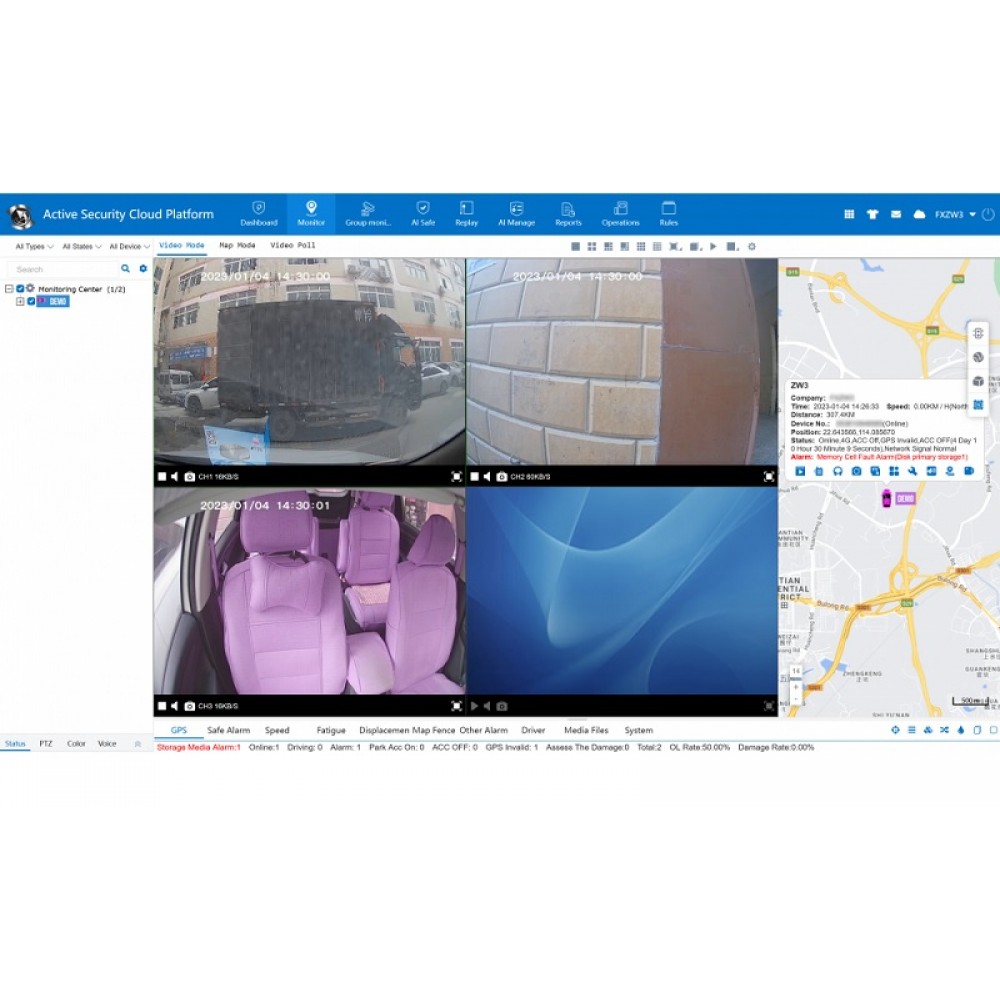
Task: Uncheck the Monitoring Center checkbox
Action: [x=20, y=289]
